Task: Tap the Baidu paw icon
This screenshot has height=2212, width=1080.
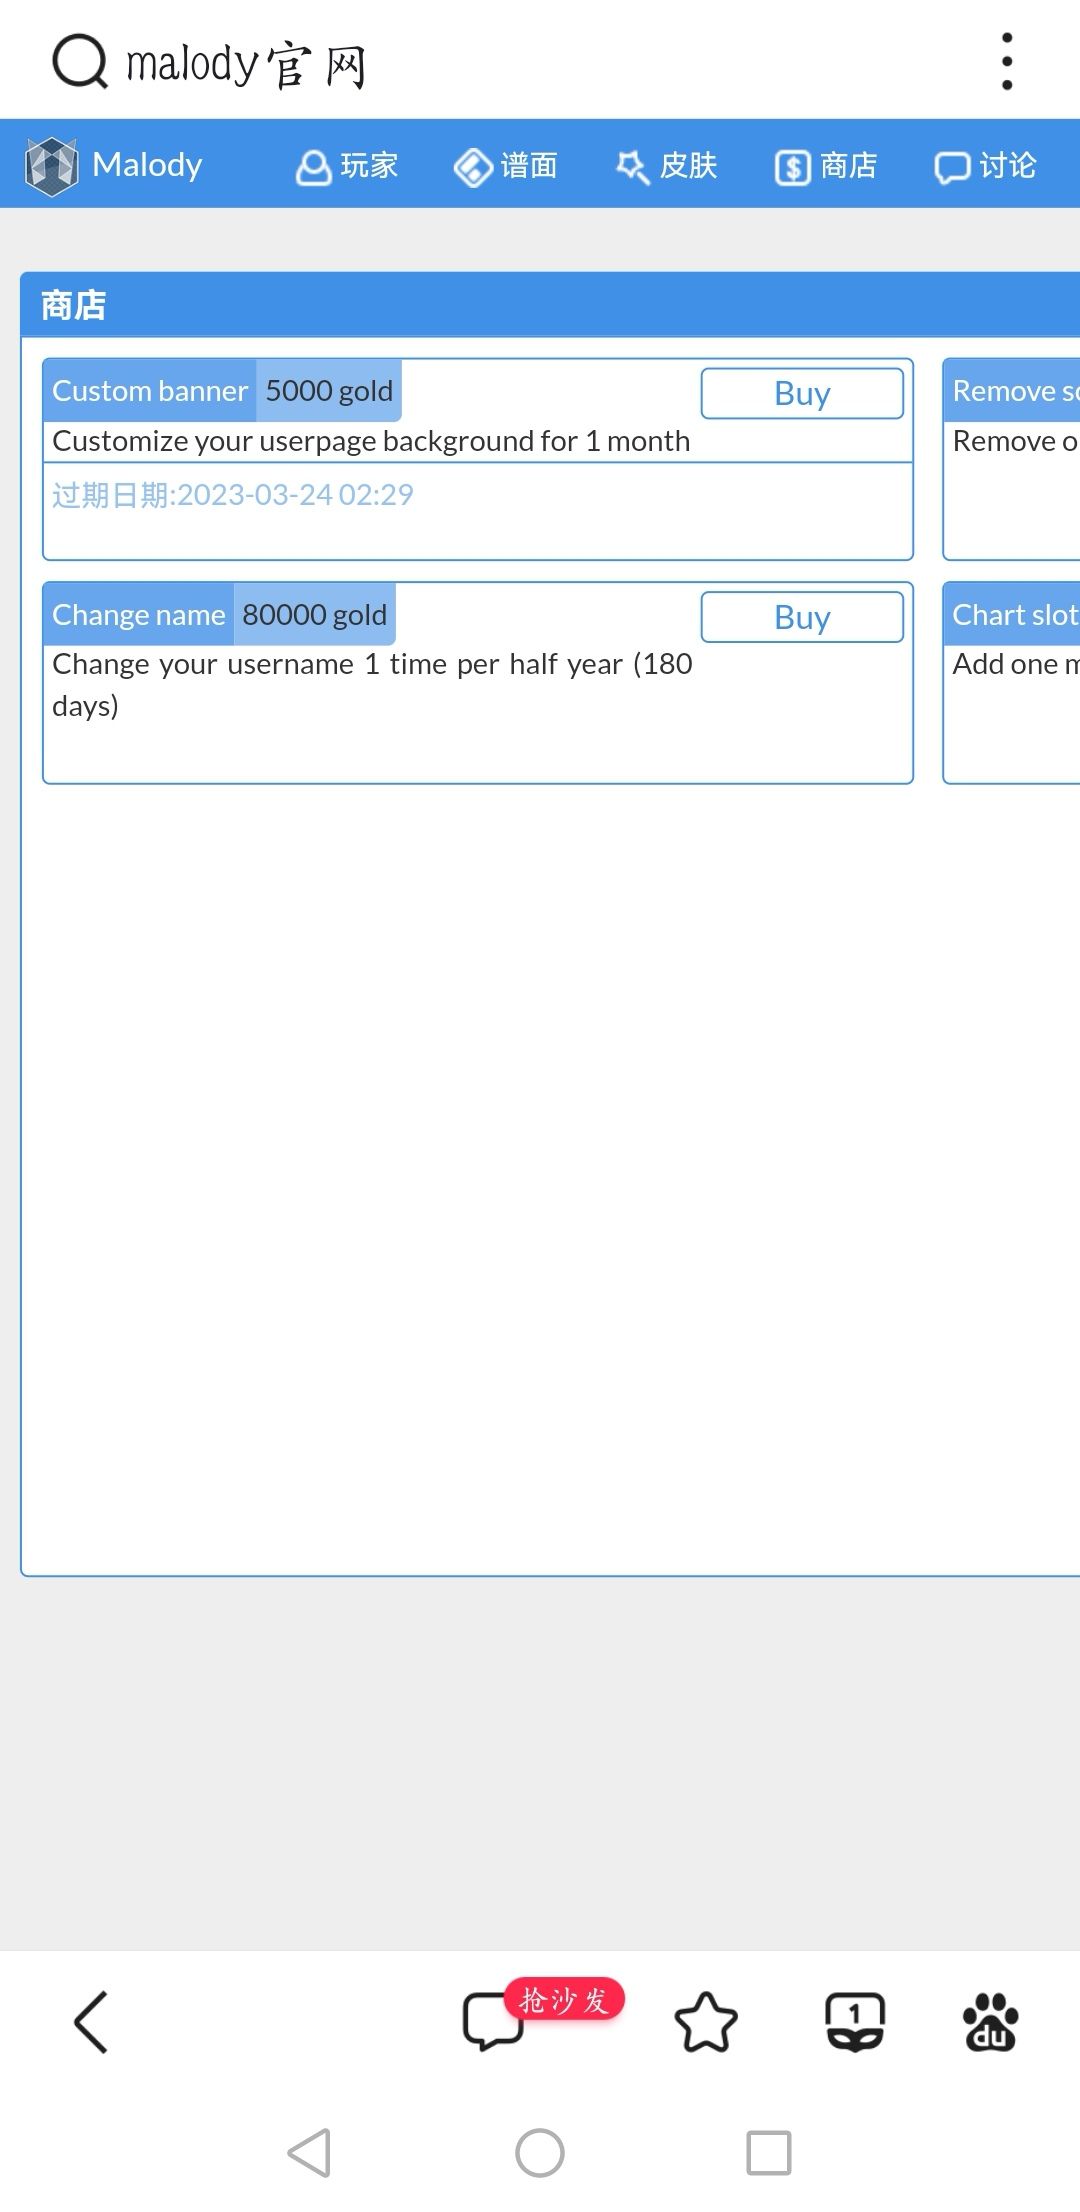Action: point(990,2022)
